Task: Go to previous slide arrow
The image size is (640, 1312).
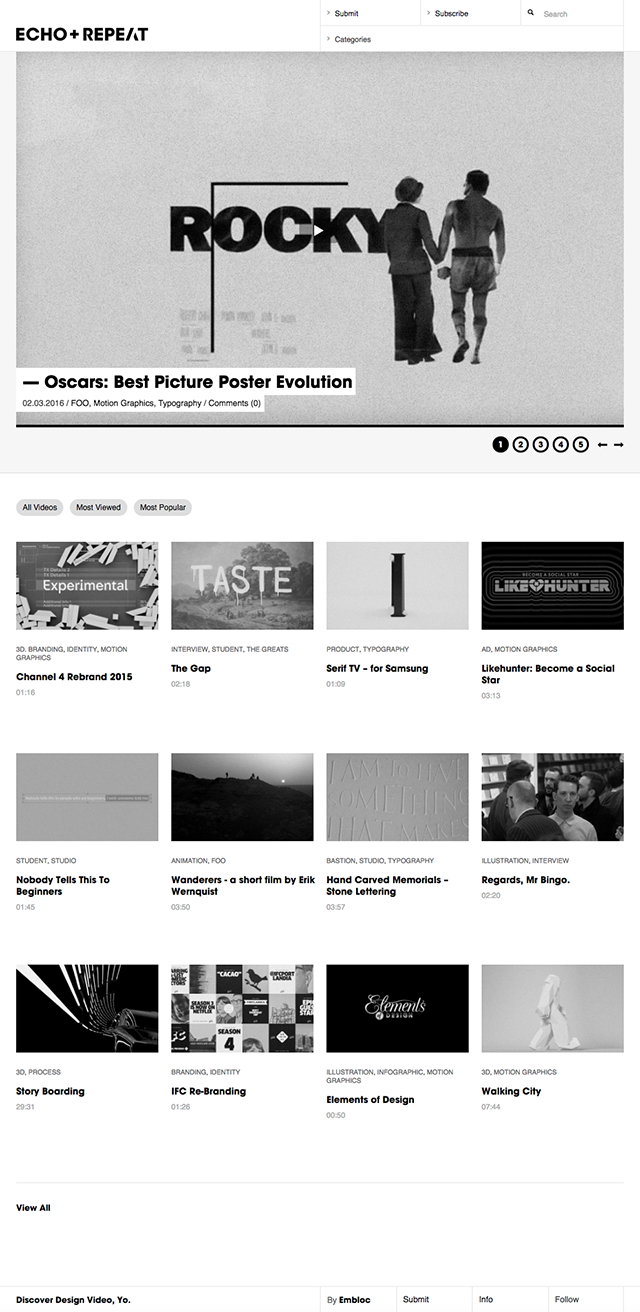Action: click(602, 444)
